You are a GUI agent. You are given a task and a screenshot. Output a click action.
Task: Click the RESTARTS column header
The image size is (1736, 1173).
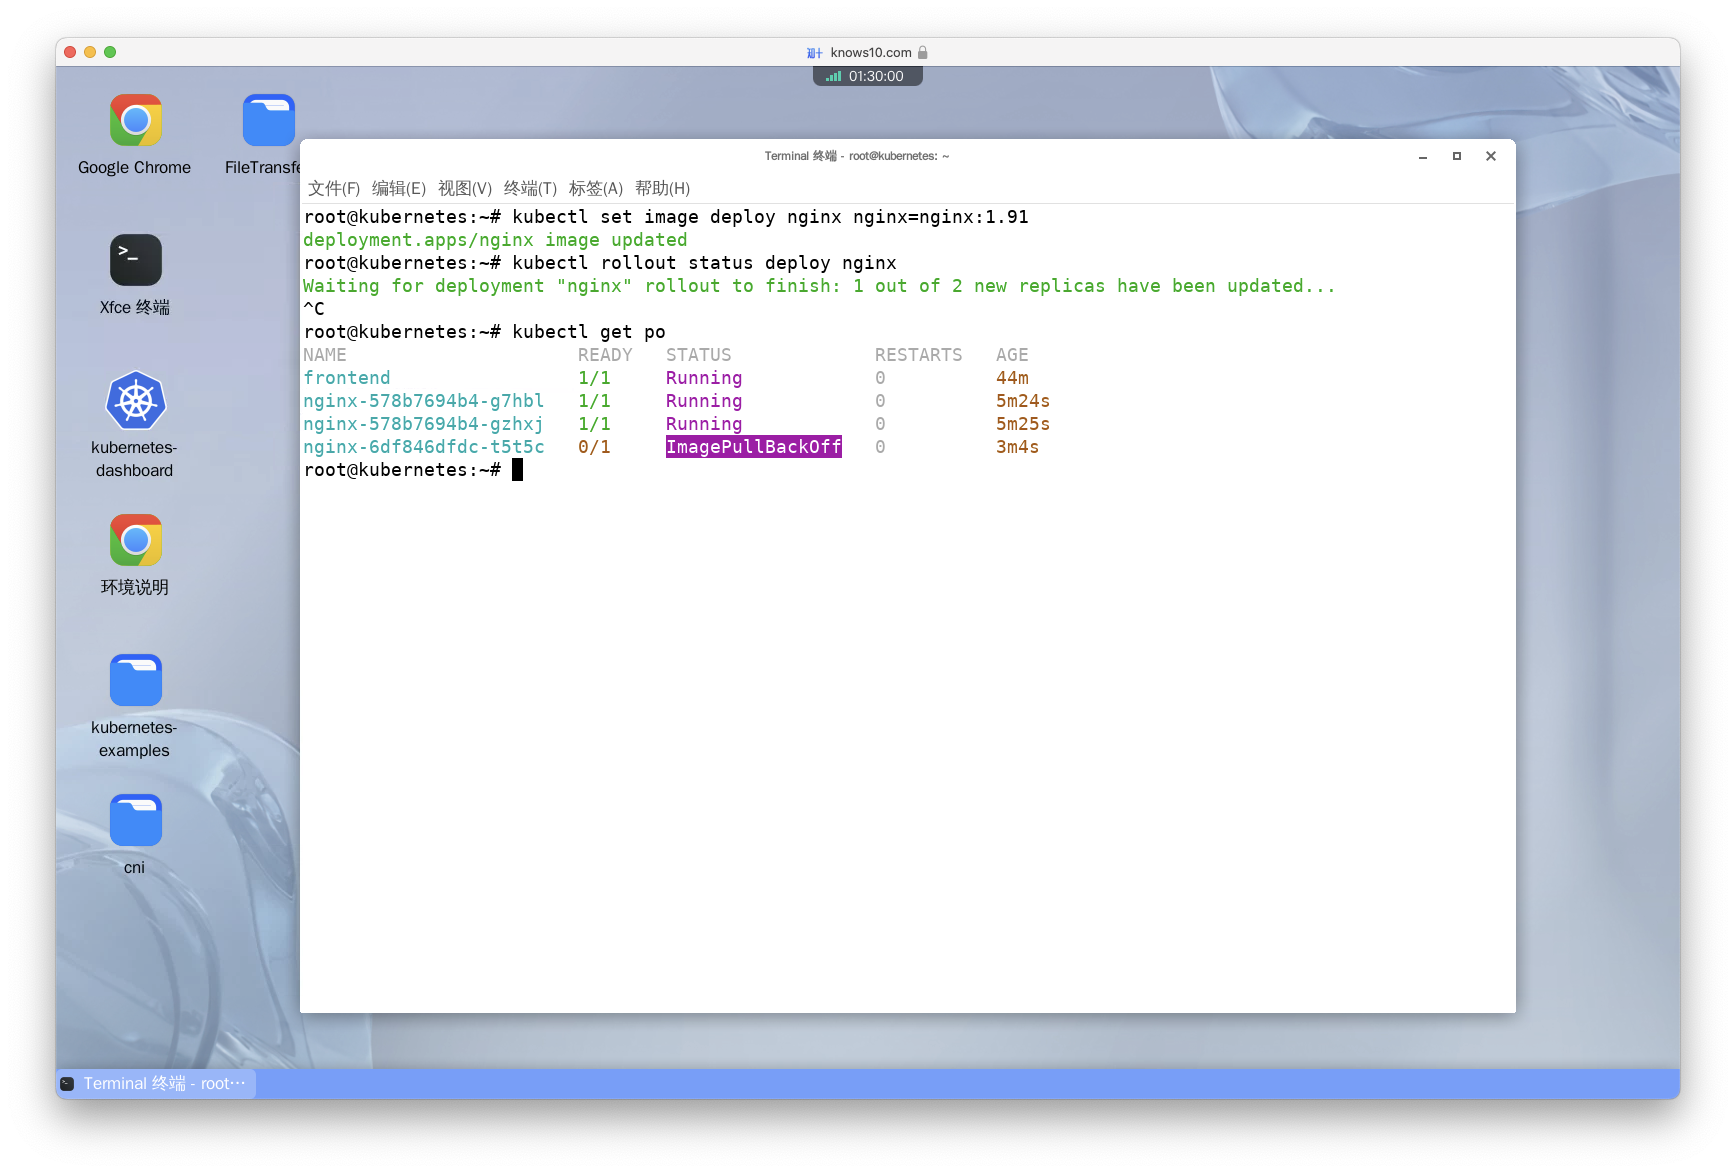pos(918,355)
